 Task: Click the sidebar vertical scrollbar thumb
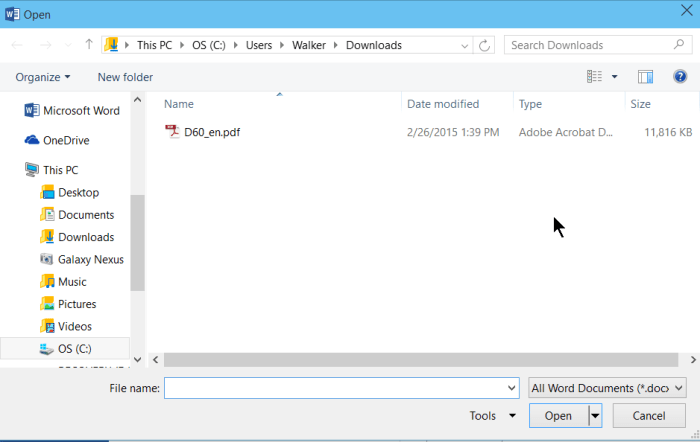138,243
